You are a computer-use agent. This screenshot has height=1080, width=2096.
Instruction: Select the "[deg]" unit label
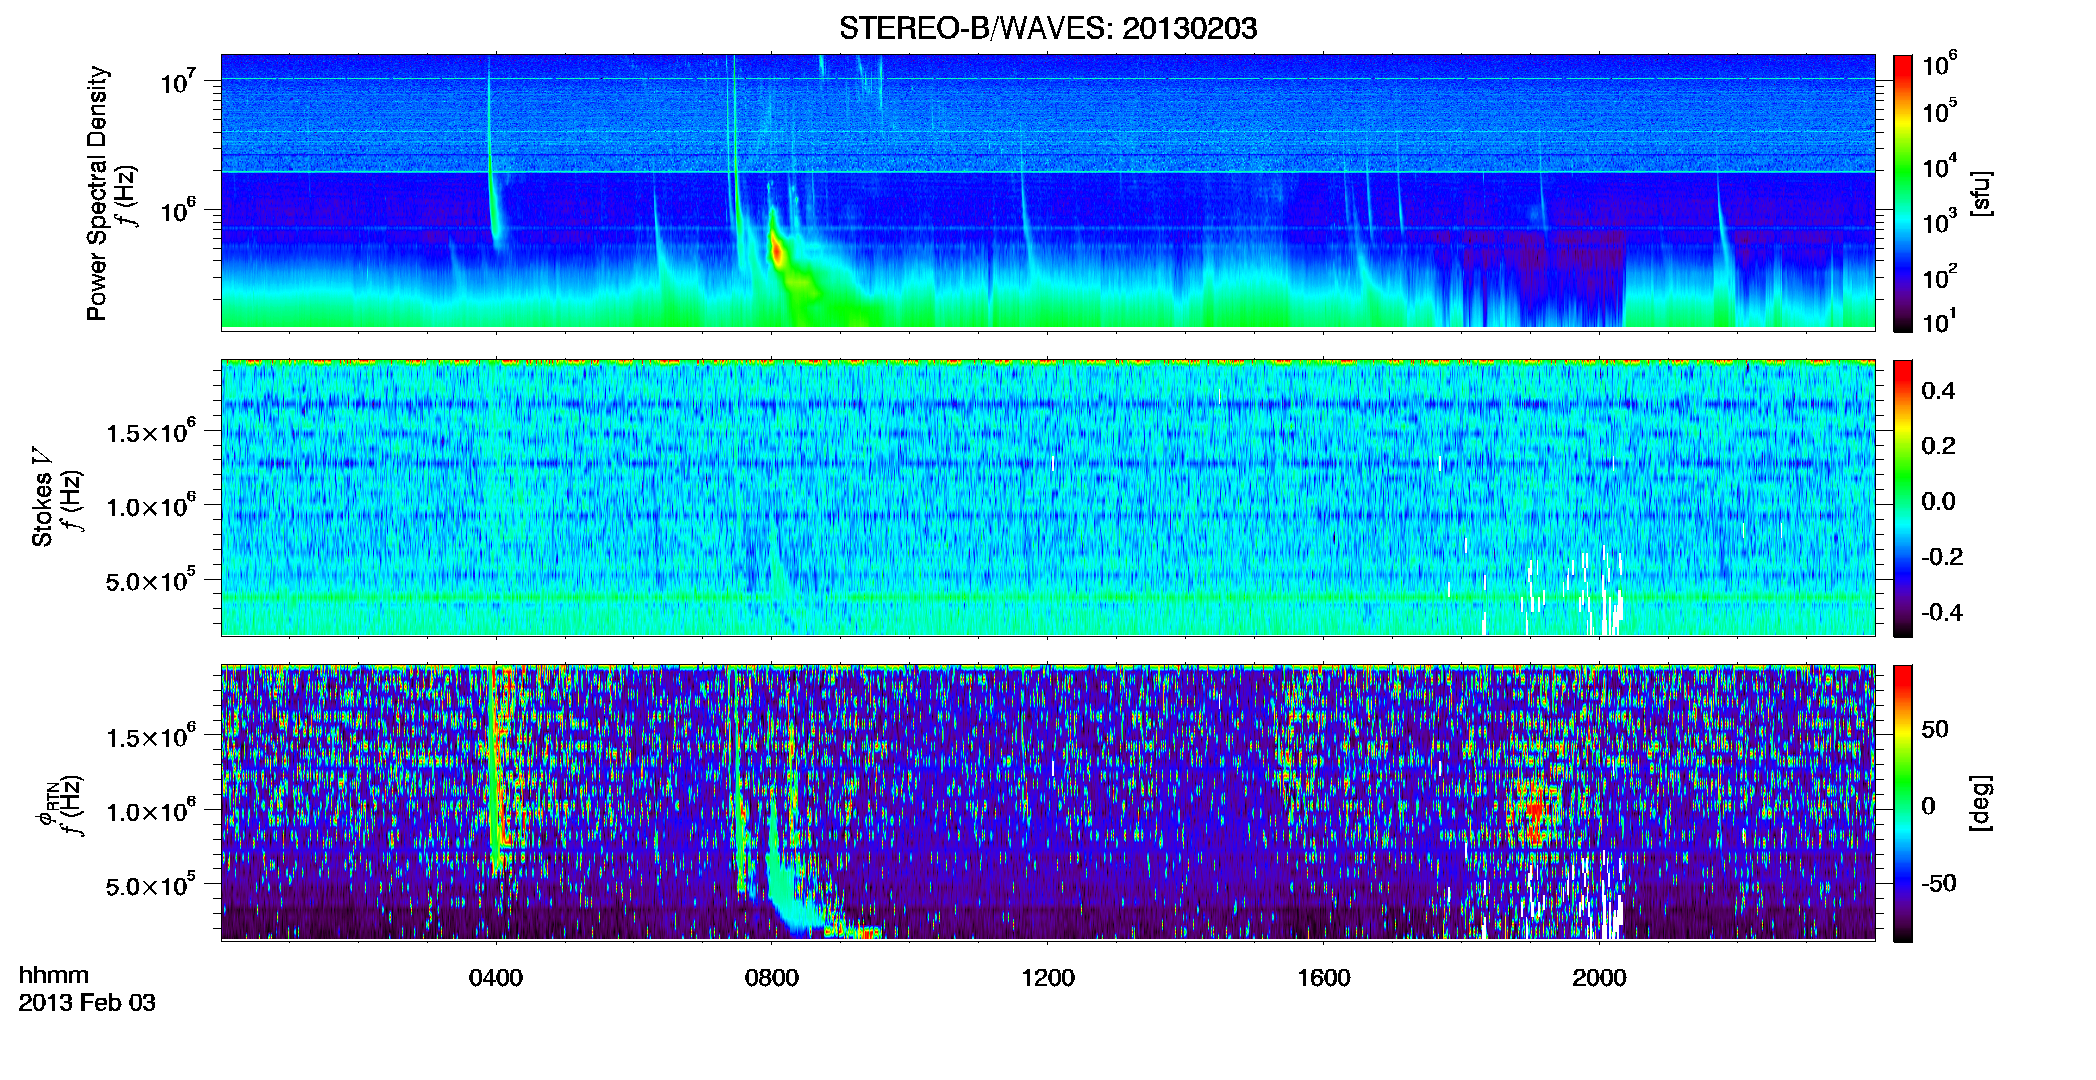tap(1981, 803)
